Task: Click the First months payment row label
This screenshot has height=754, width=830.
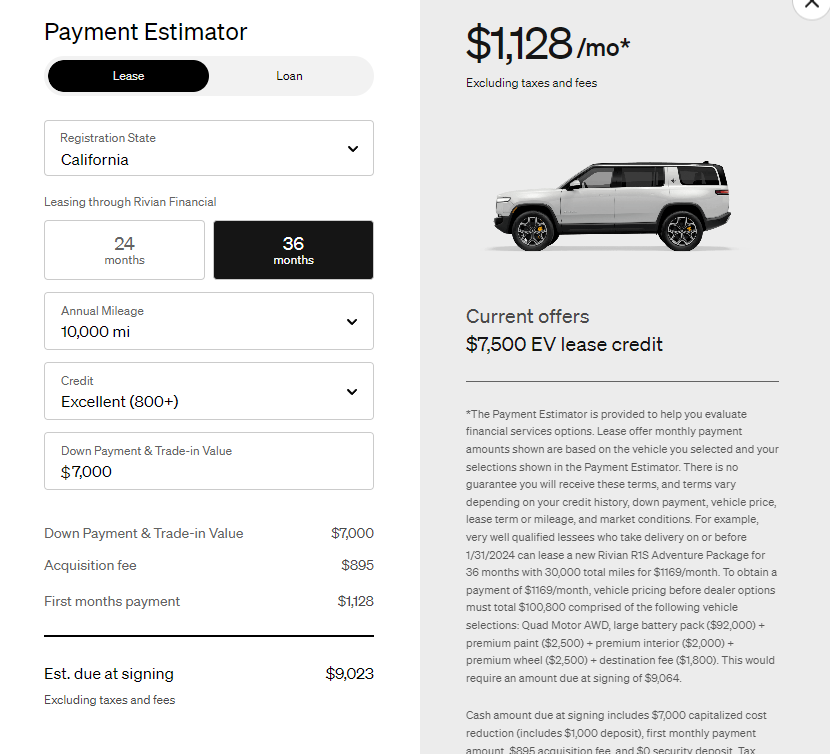Action: click(x=112, y=602)
